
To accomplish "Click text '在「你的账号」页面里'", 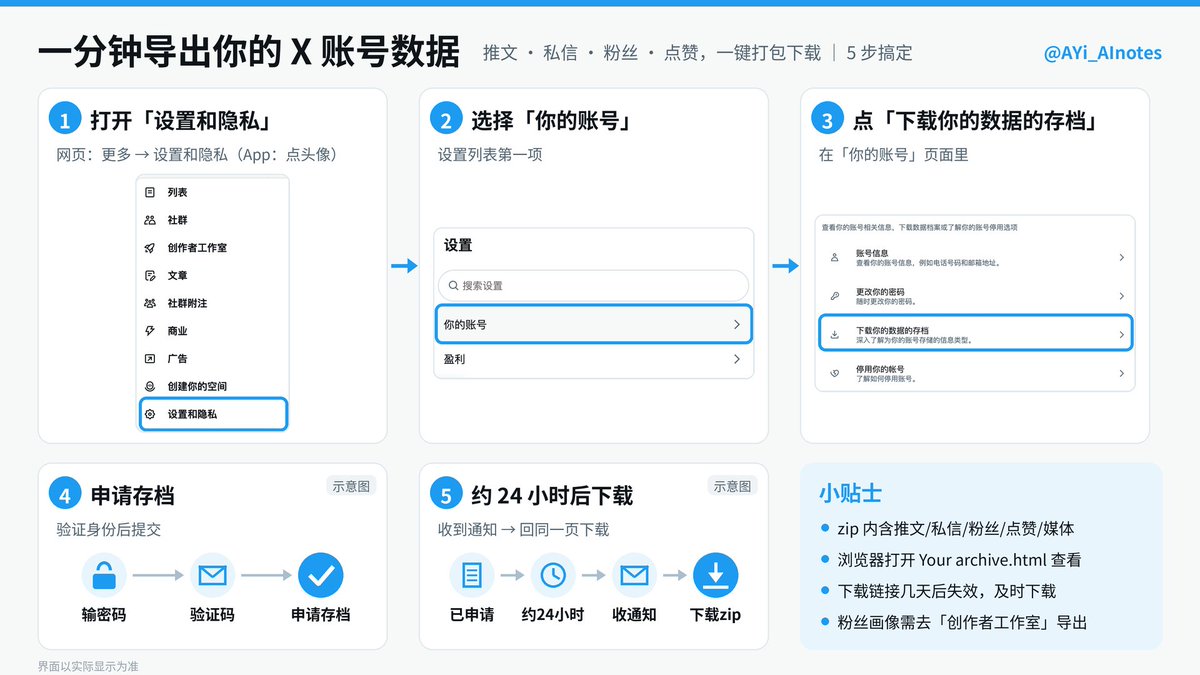I will tap(893, 154).
